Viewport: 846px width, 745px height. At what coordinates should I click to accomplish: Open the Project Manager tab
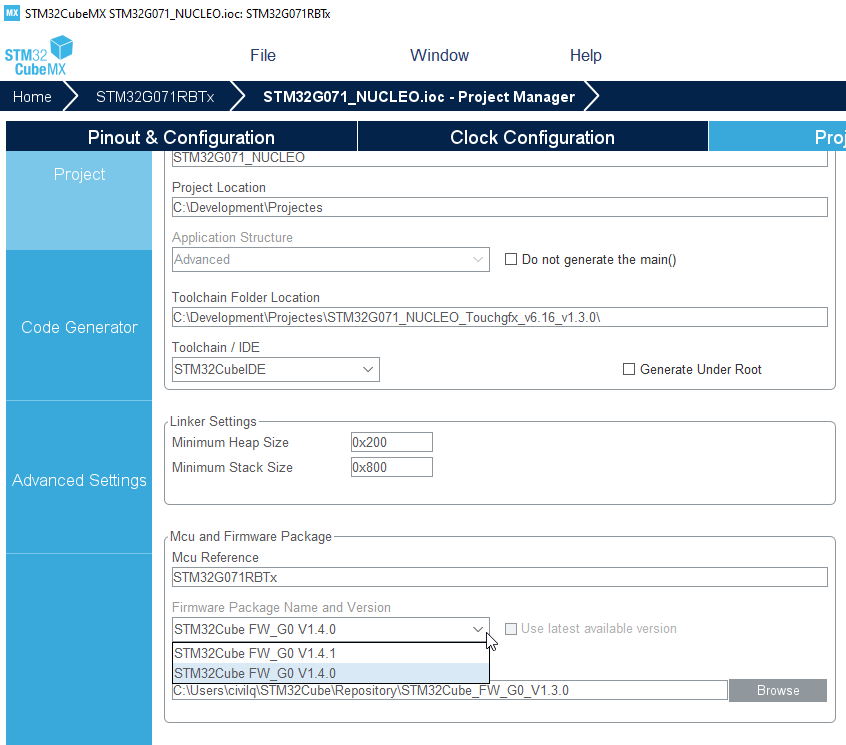pyautogui.click(x=777, y=137)
